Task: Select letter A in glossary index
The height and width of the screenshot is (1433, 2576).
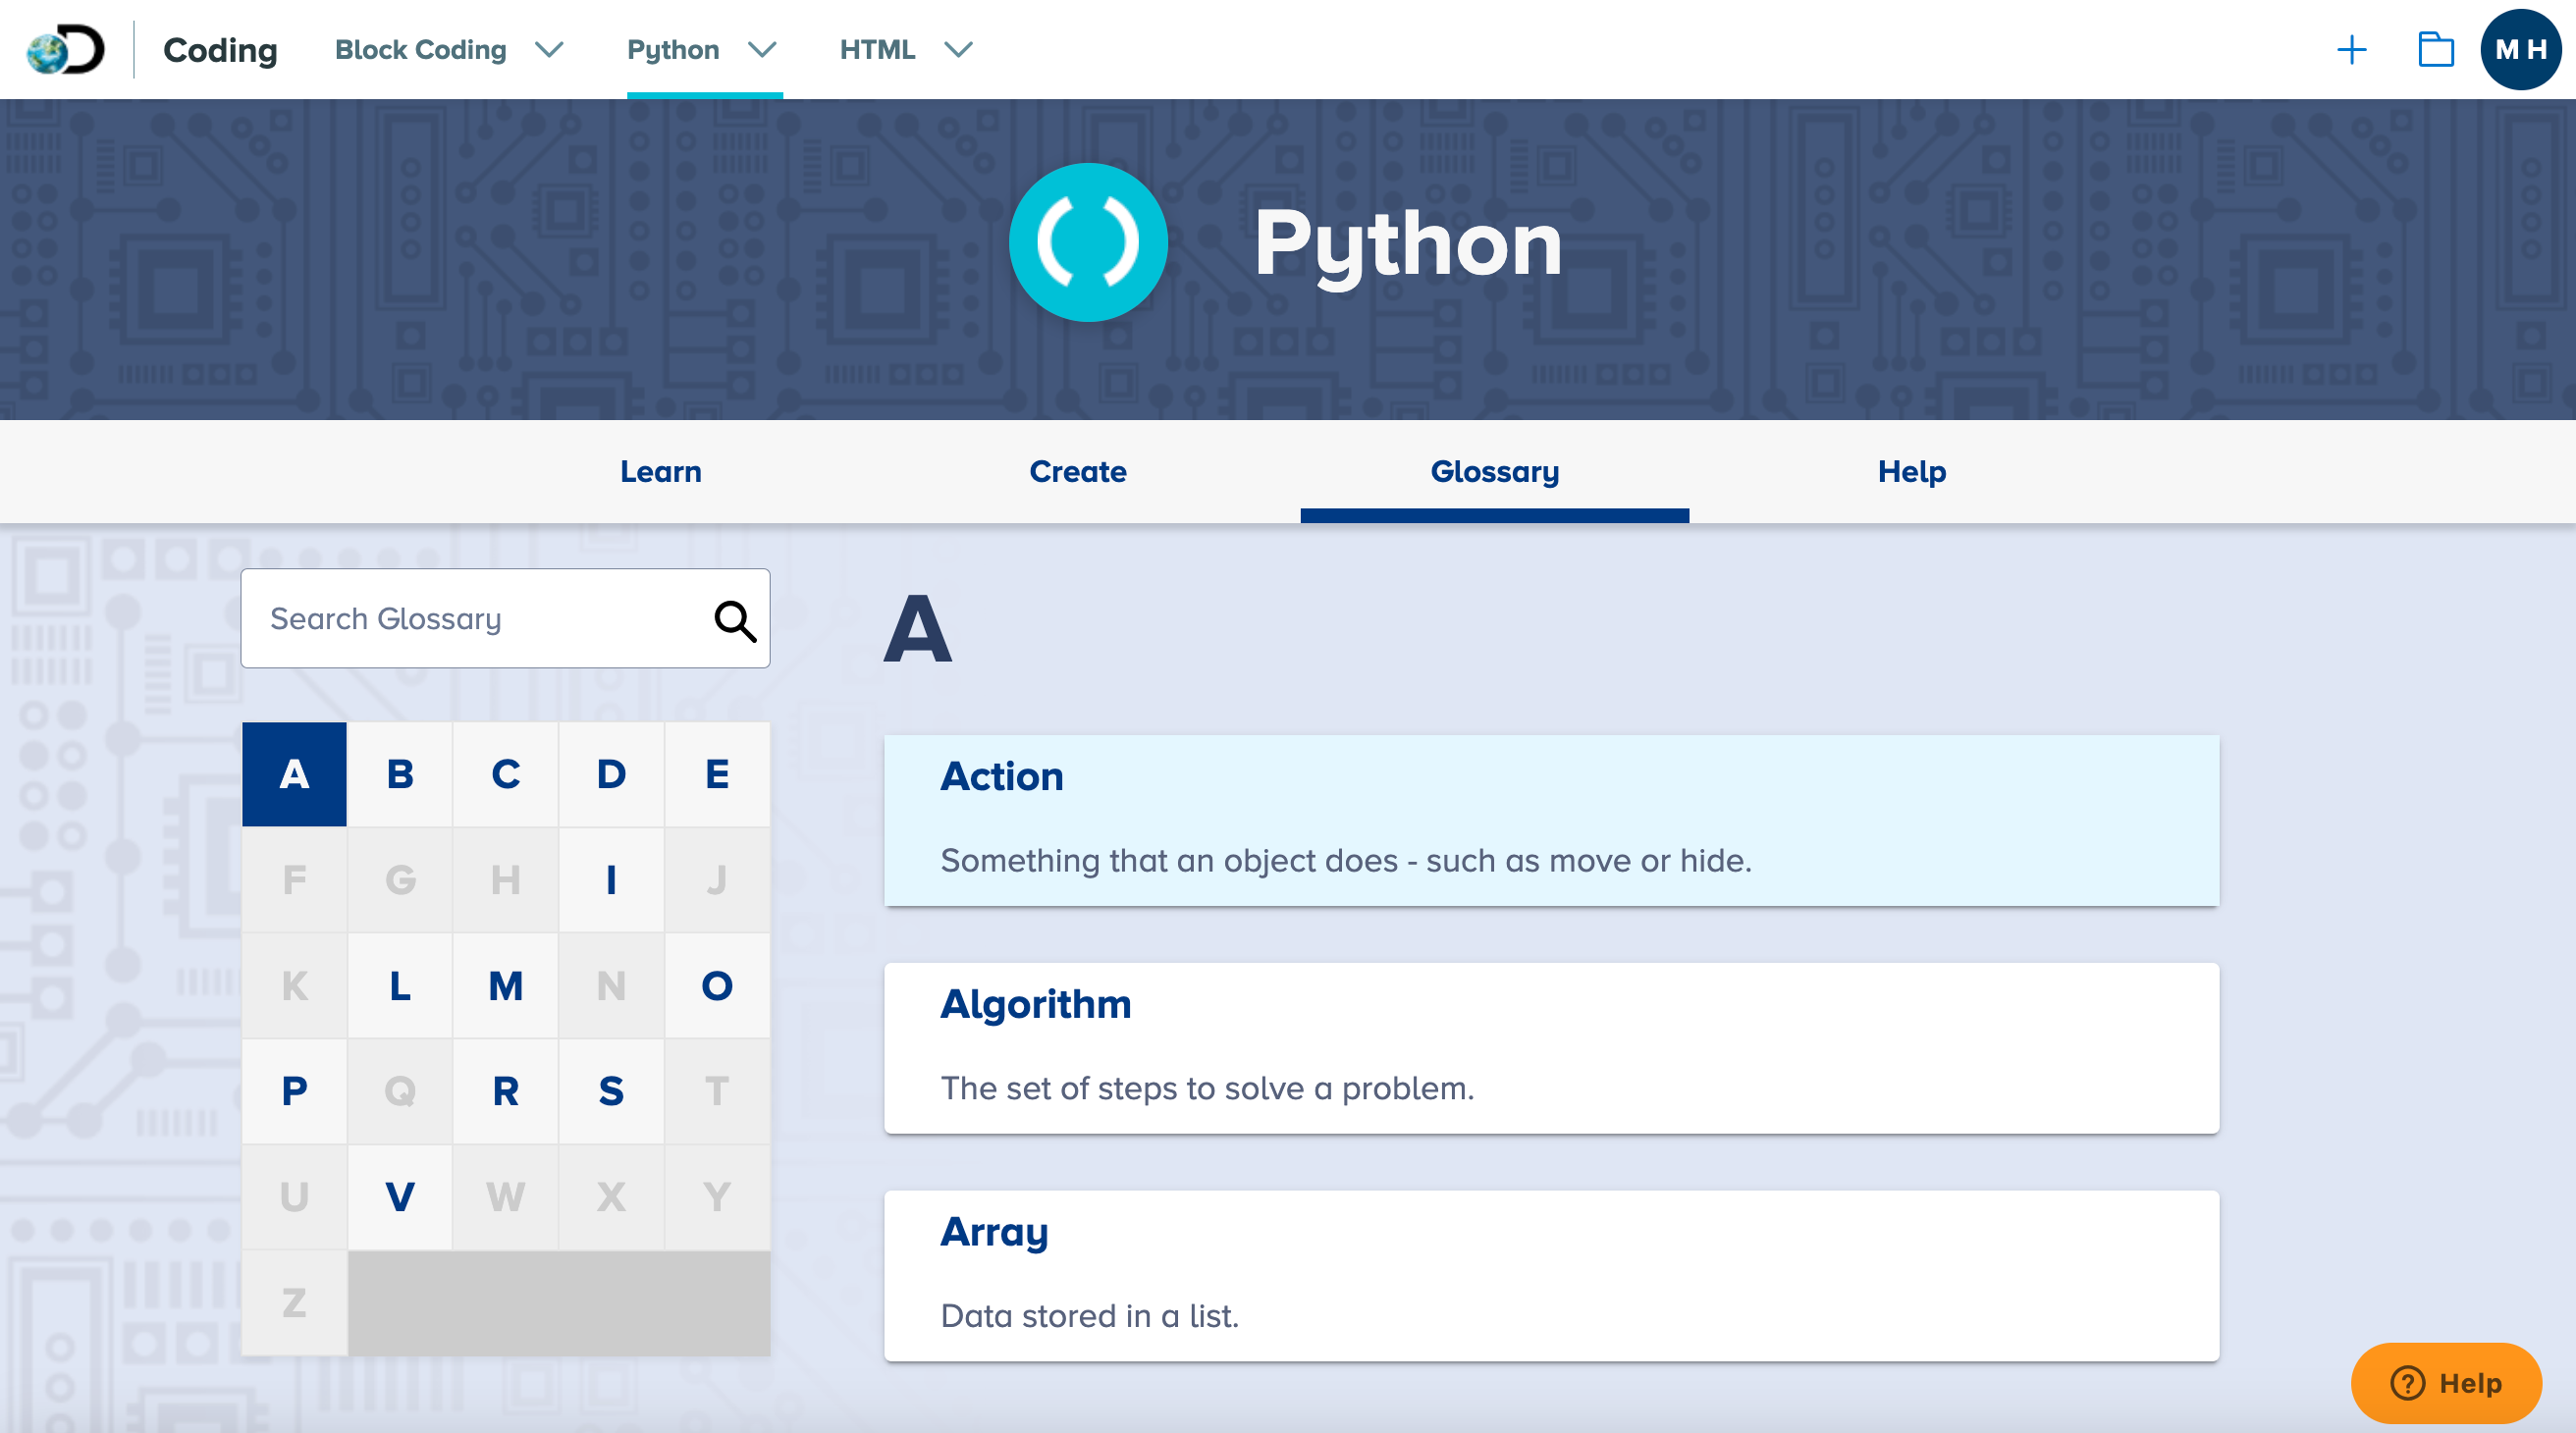Action: (294, 774)
